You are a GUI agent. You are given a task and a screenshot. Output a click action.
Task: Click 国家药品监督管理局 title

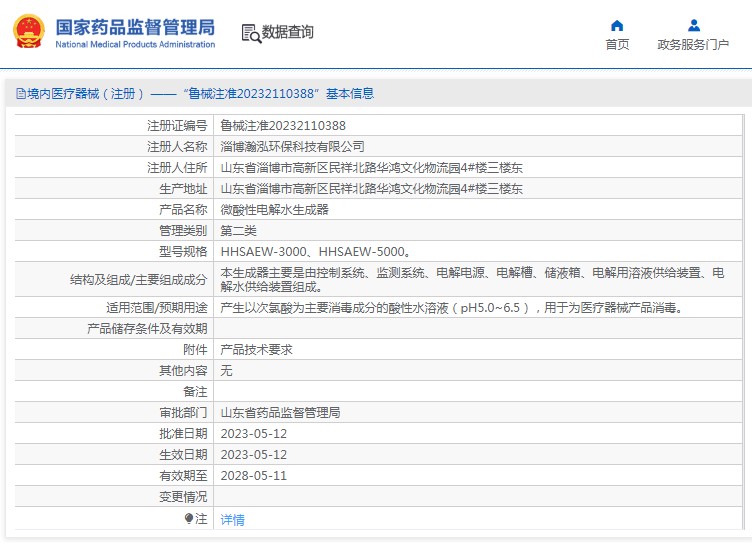click(135, 27)
